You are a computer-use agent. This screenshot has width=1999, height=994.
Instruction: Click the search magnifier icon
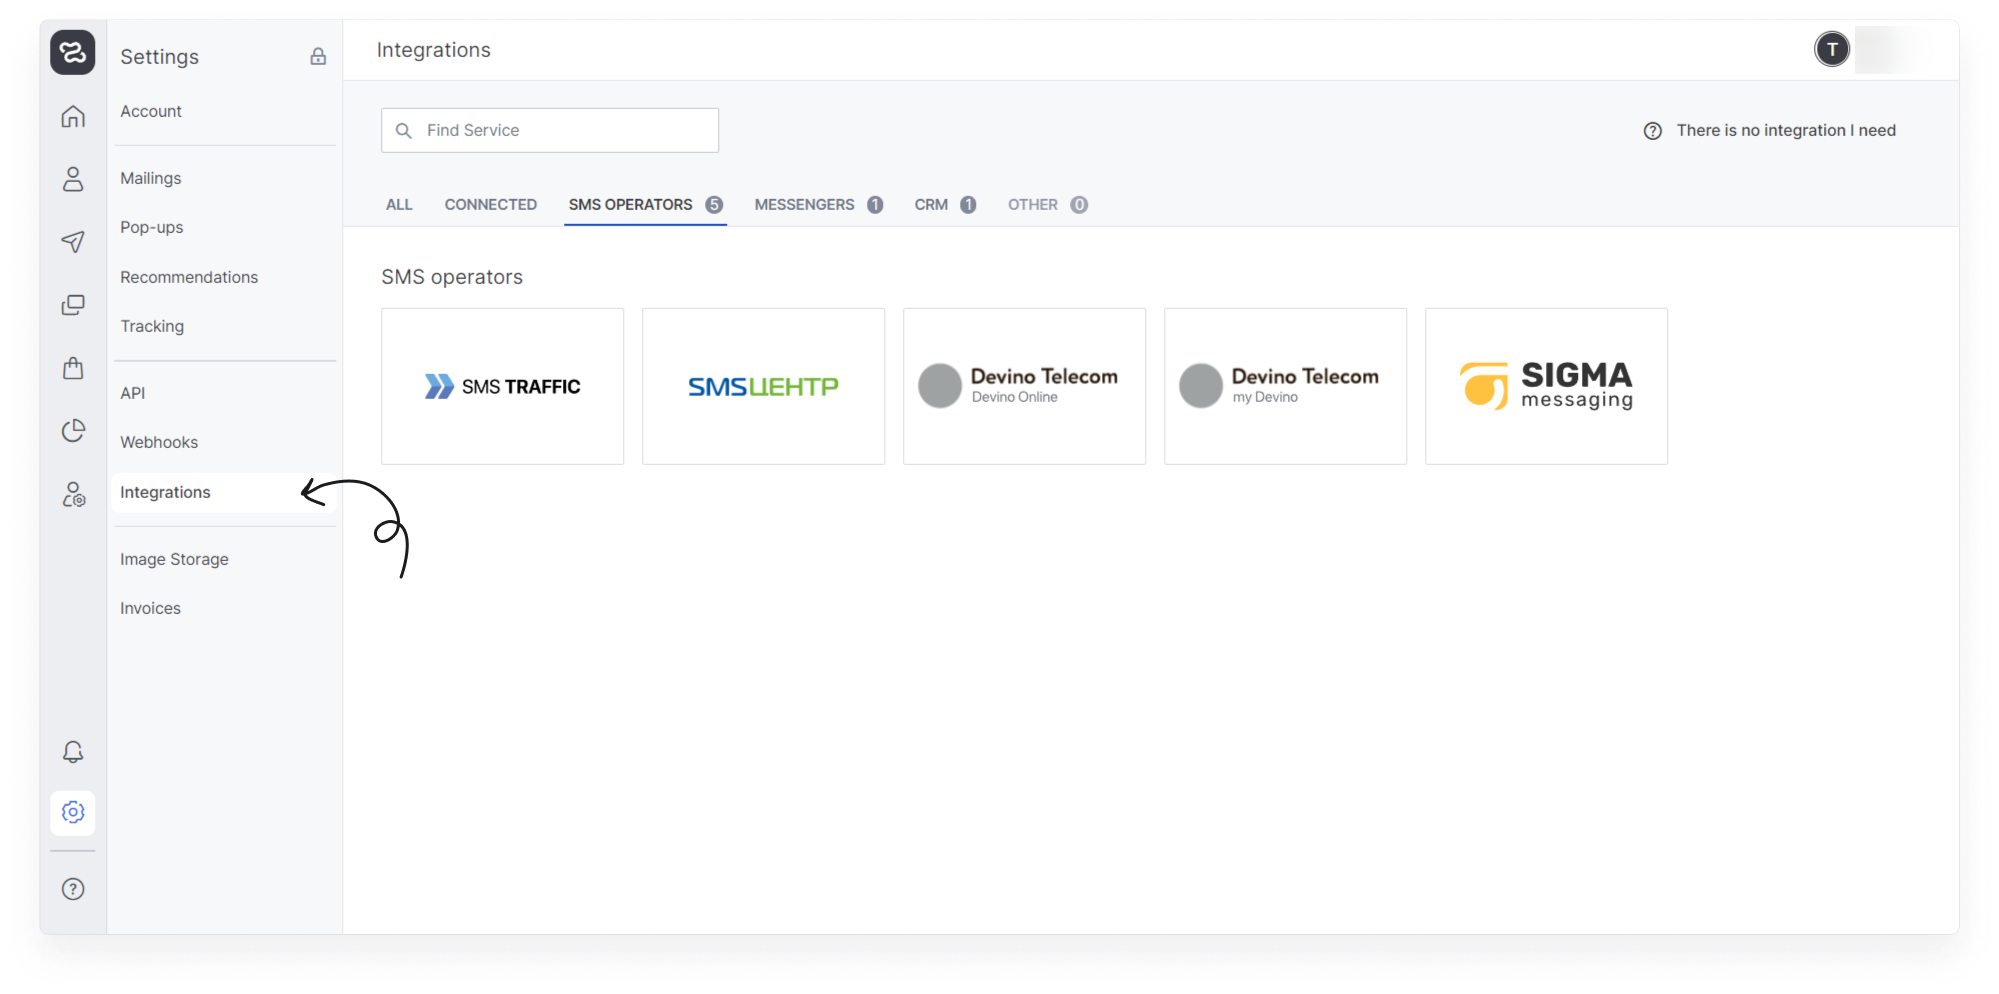(x=404, y=131)
